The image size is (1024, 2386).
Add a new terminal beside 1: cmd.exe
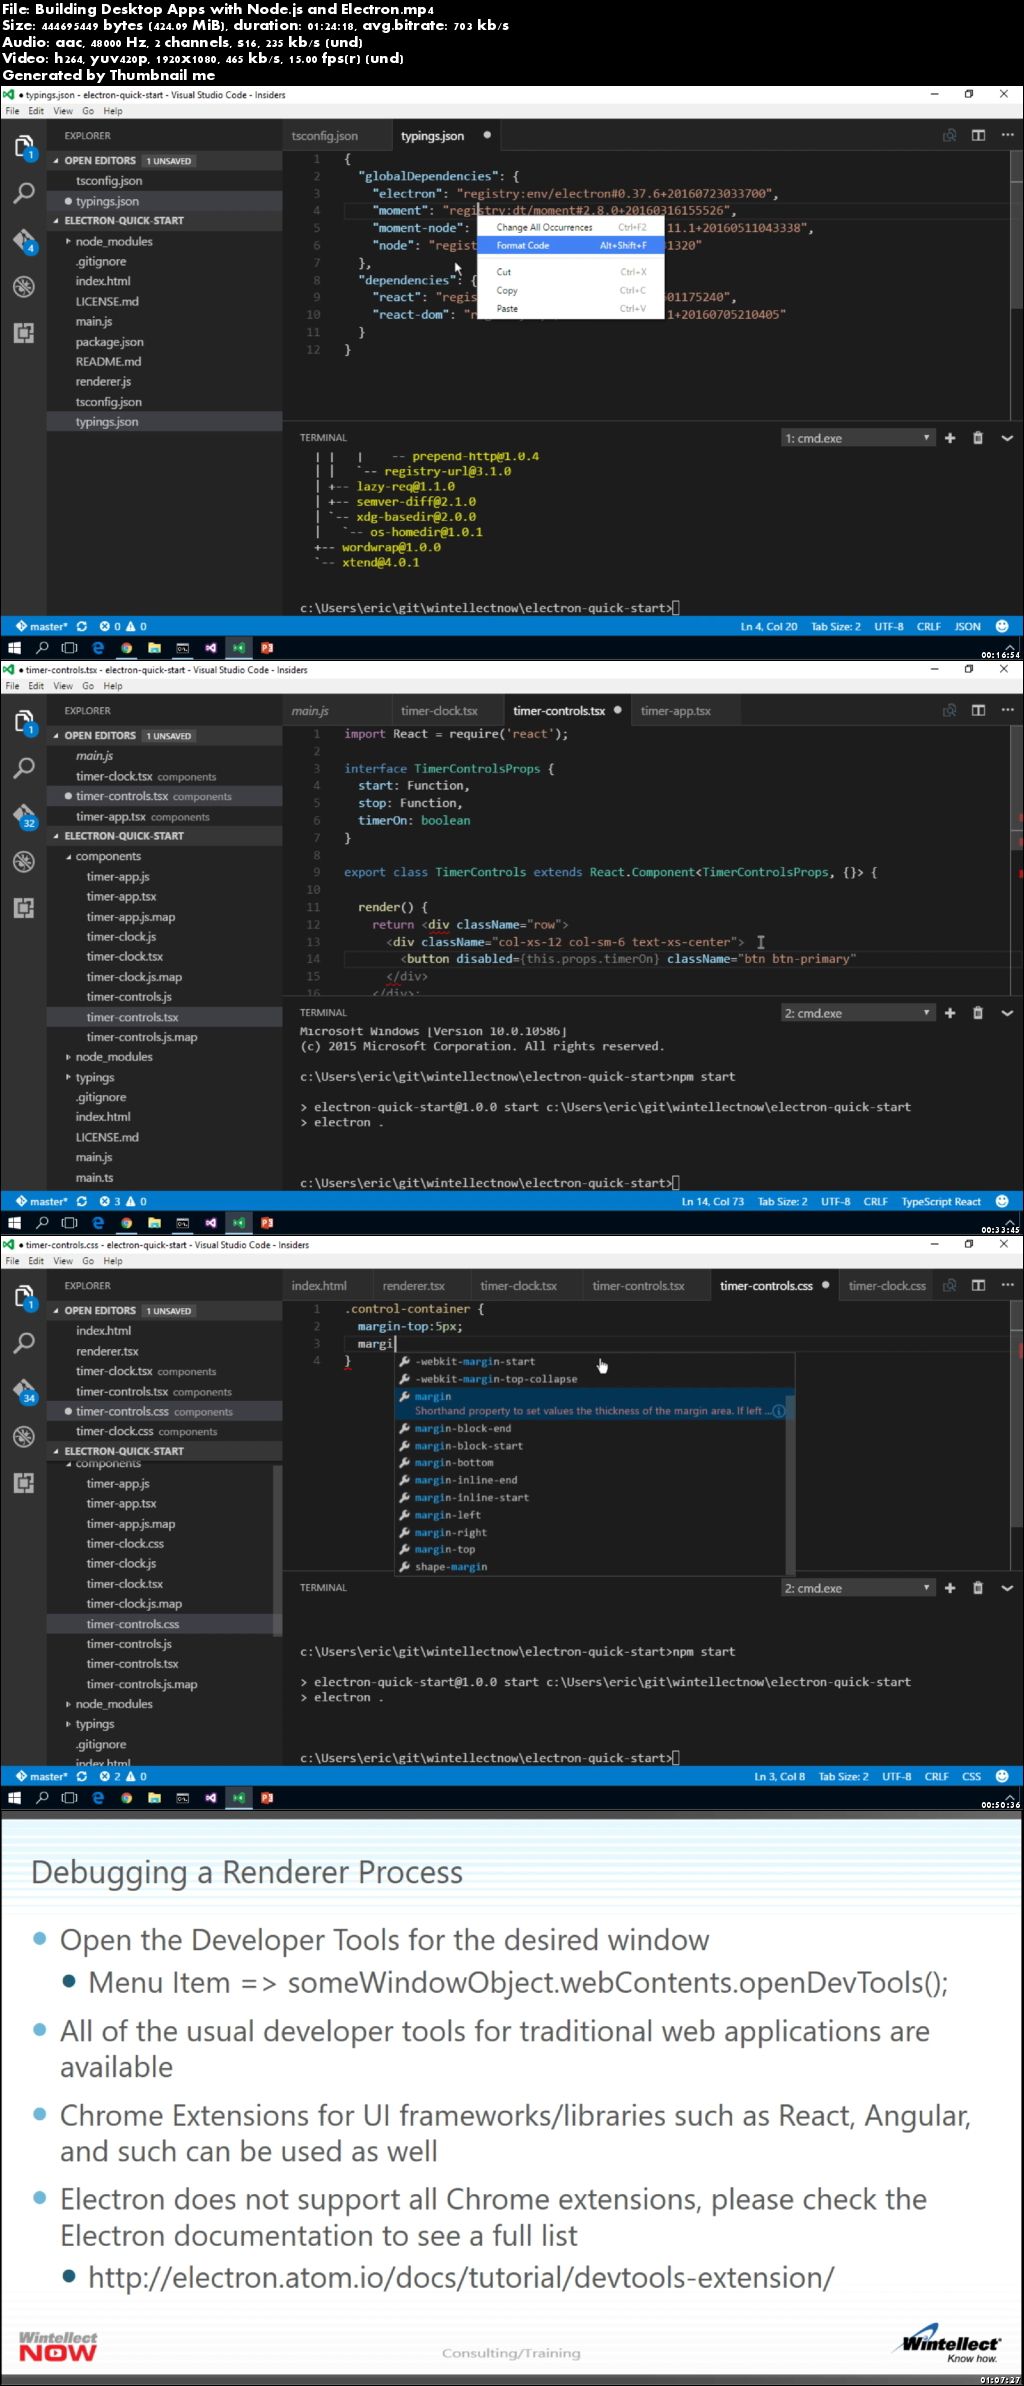pyautogui.click(x=950, y=438)
